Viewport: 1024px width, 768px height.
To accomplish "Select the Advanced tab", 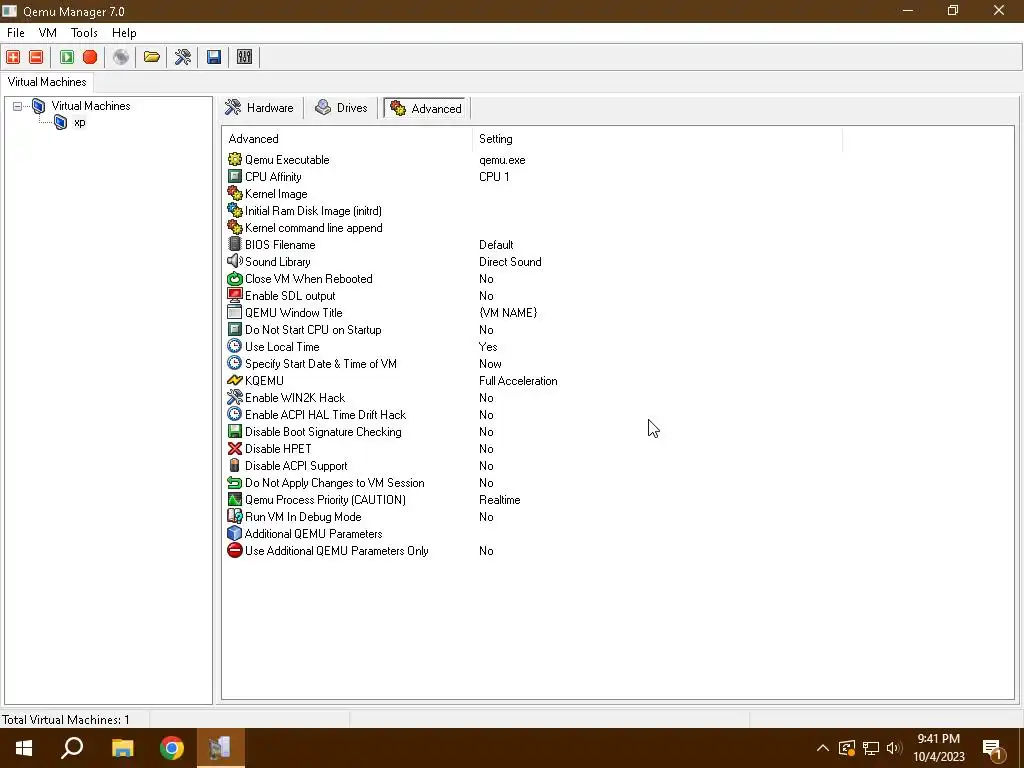I will click(426, 108).
